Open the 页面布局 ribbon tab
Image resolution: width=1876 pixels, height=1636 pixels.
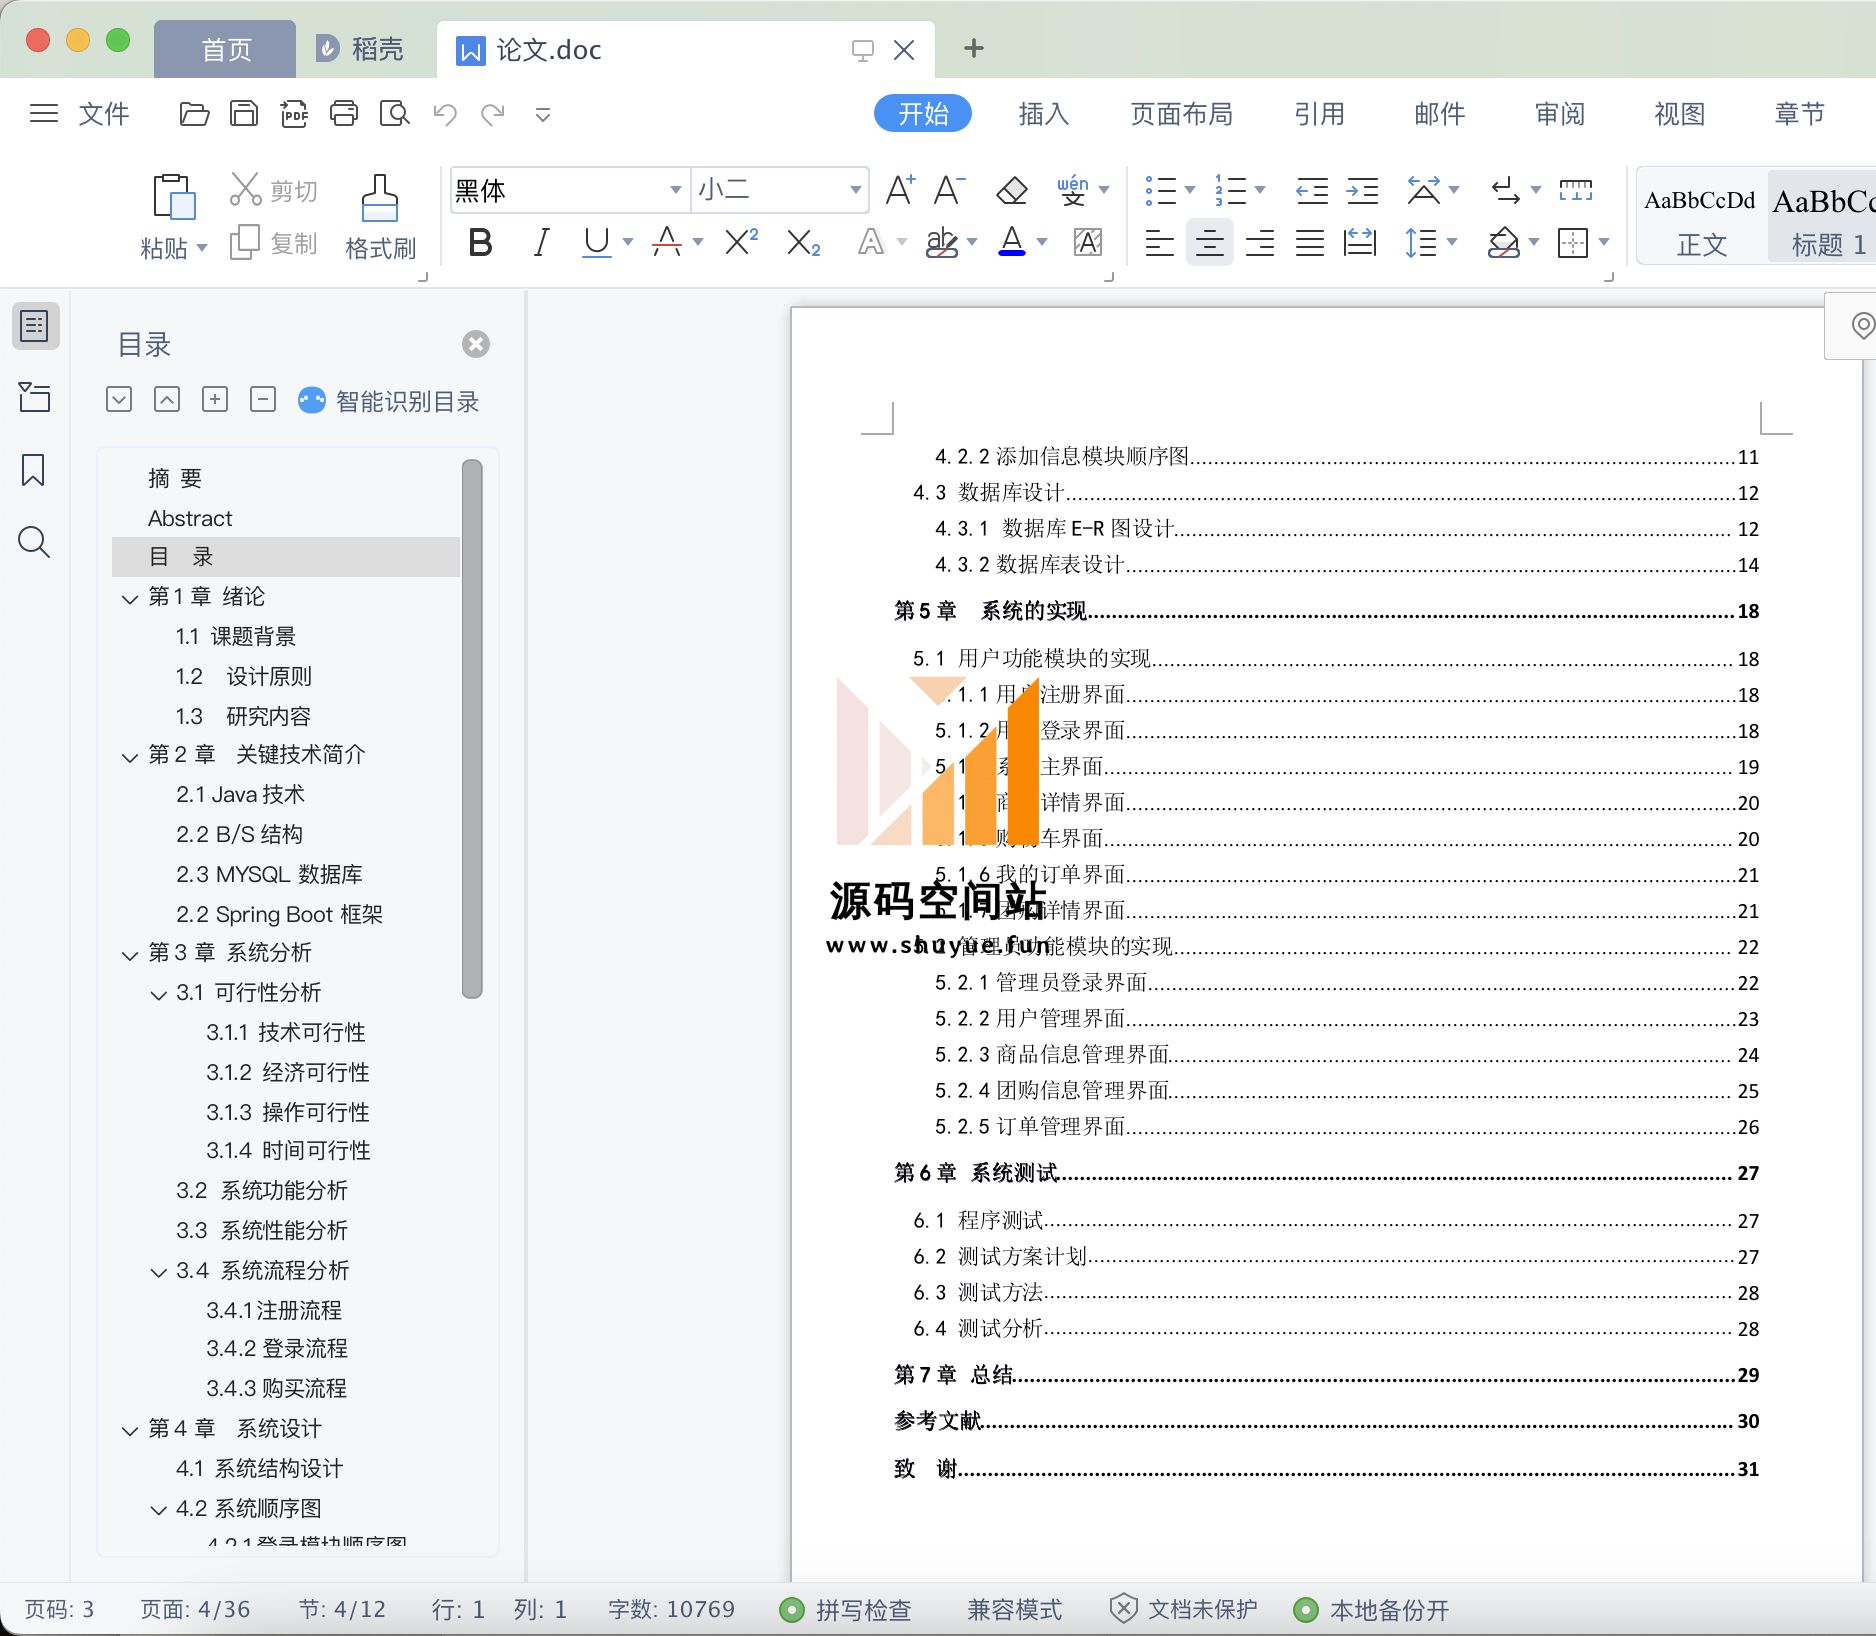pos(1181,114)
